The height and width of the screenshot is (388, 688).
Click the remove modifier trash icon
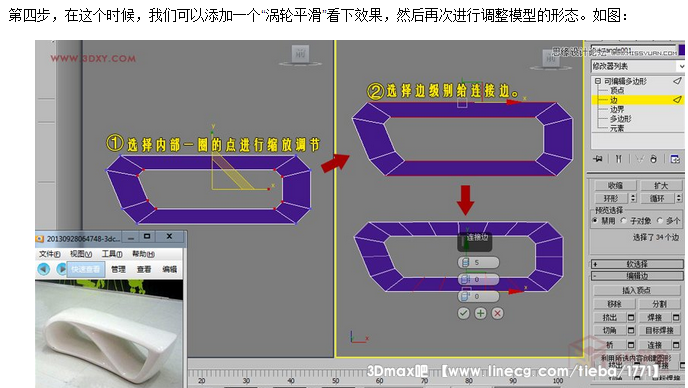click(x=653, y=159)
